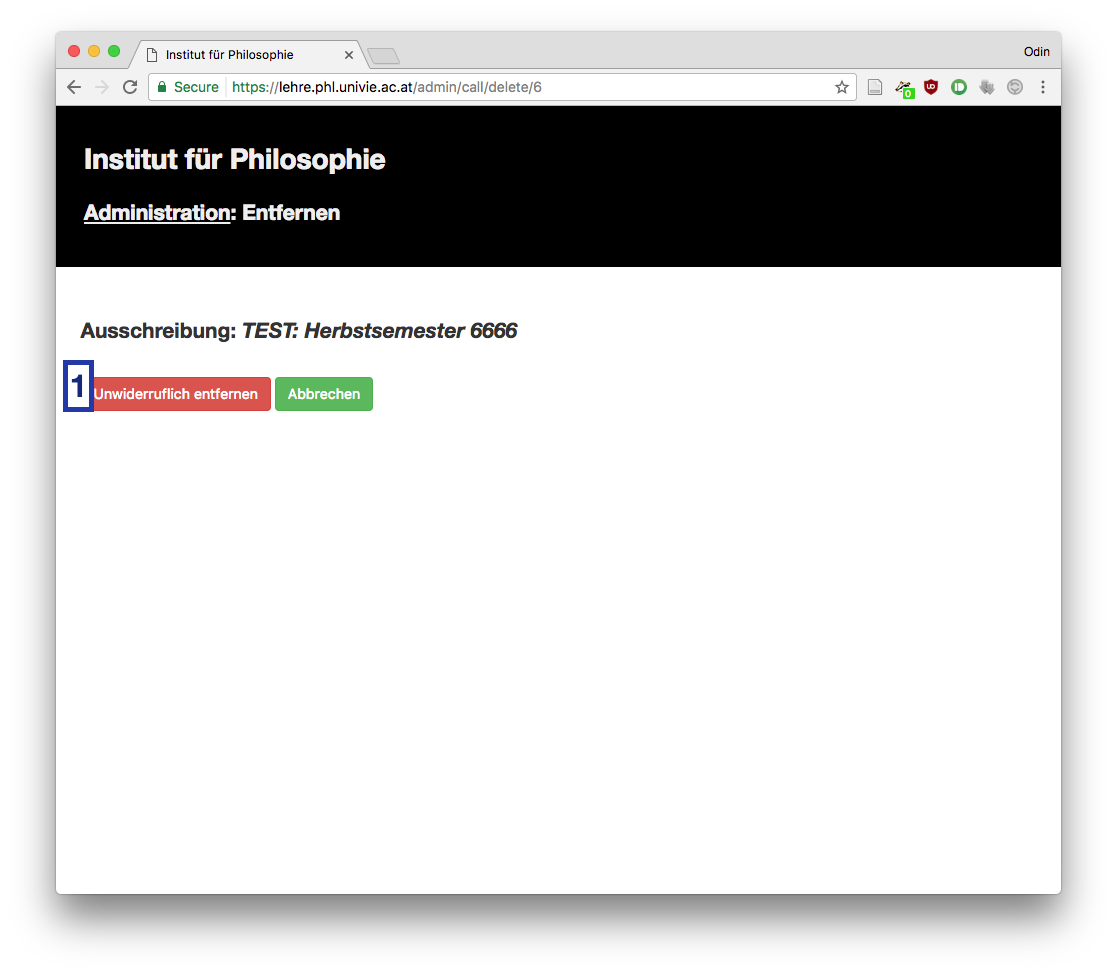This screenshot has height=974, width=1117.
Task: Cancel deletion with the Abbrechen button
Action: click(x=324, y=394)
